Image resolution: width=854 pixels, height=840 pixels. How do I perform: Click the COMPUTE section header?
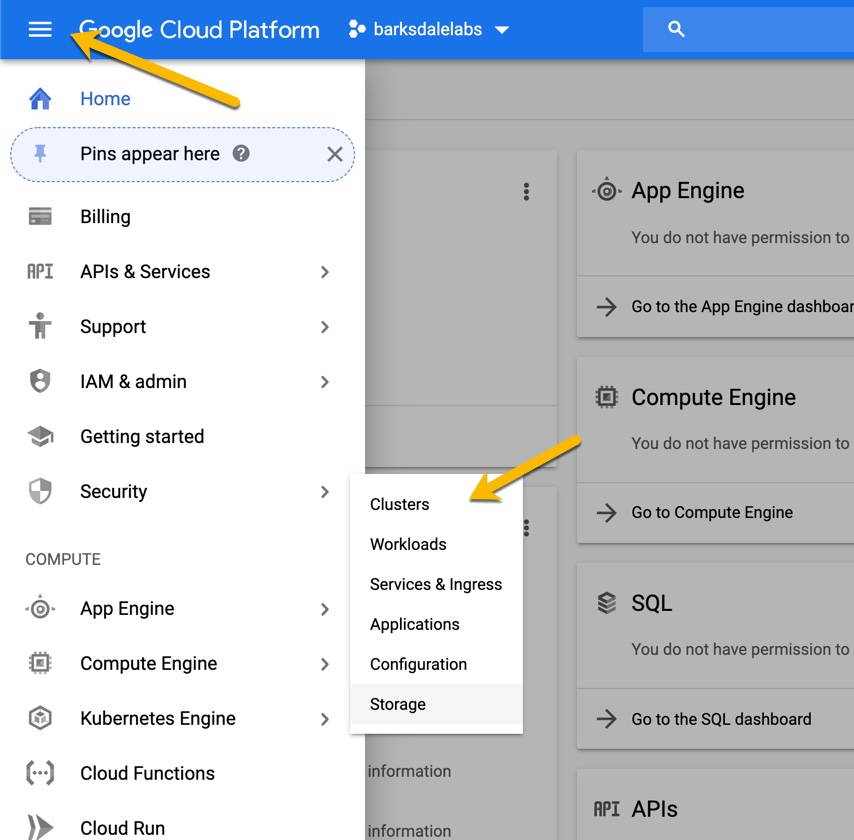tap(63, 559)
